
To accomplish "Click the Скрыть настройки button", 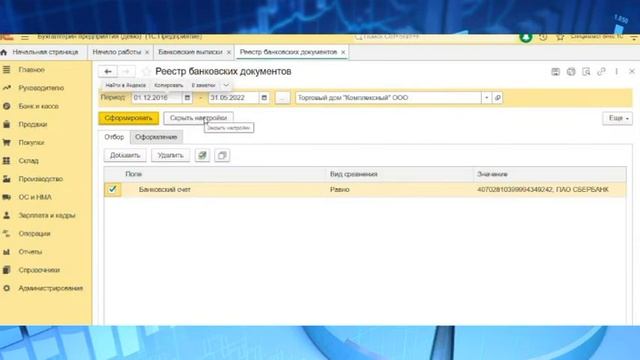I will (x=198, y=118).
